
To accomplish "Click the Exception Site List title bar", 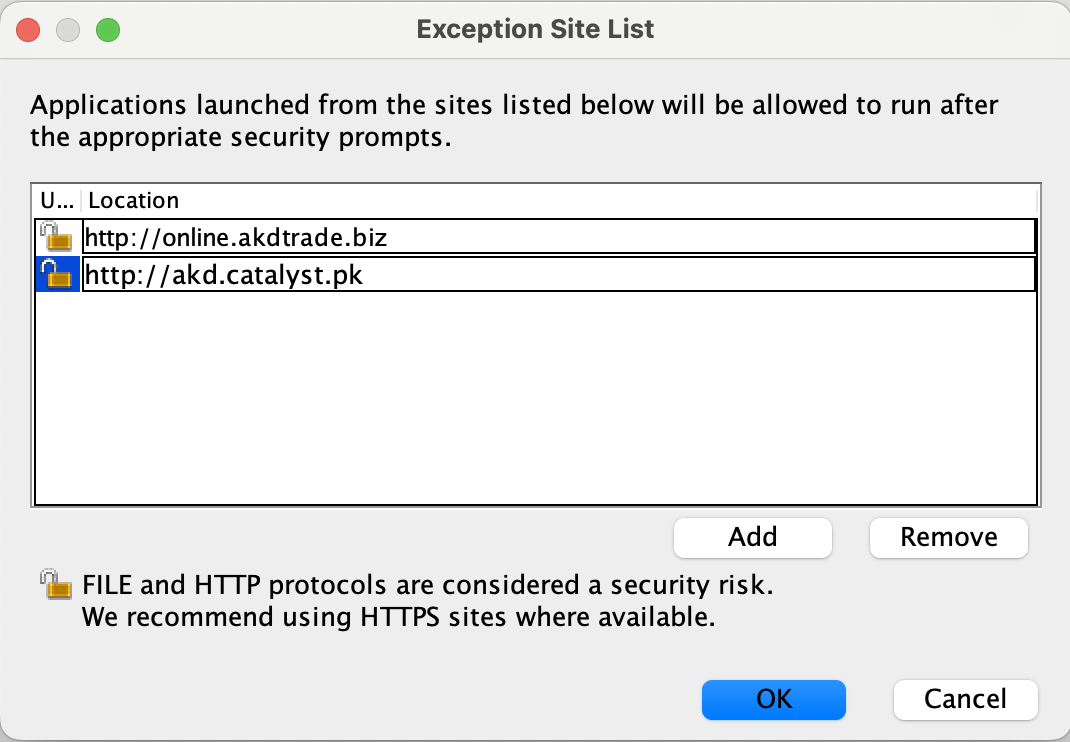I will (x=535, y=29).
